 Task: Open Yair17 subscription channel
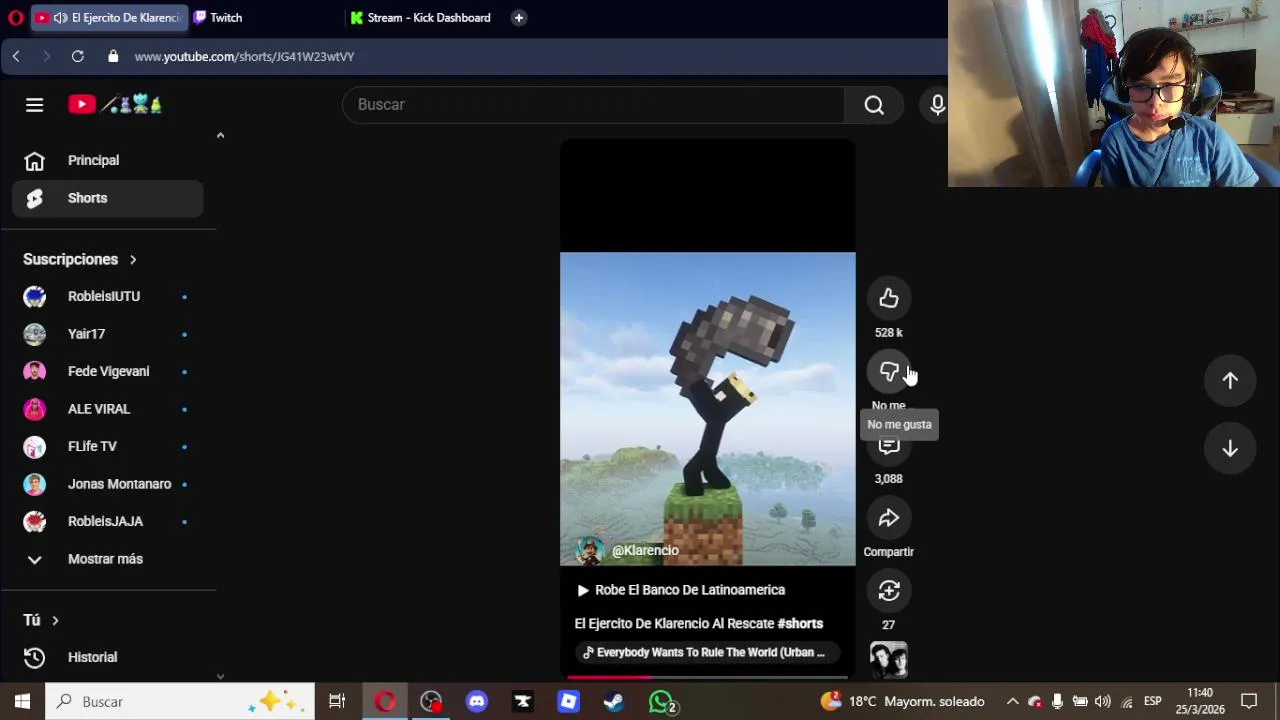(x=108, y=334)
